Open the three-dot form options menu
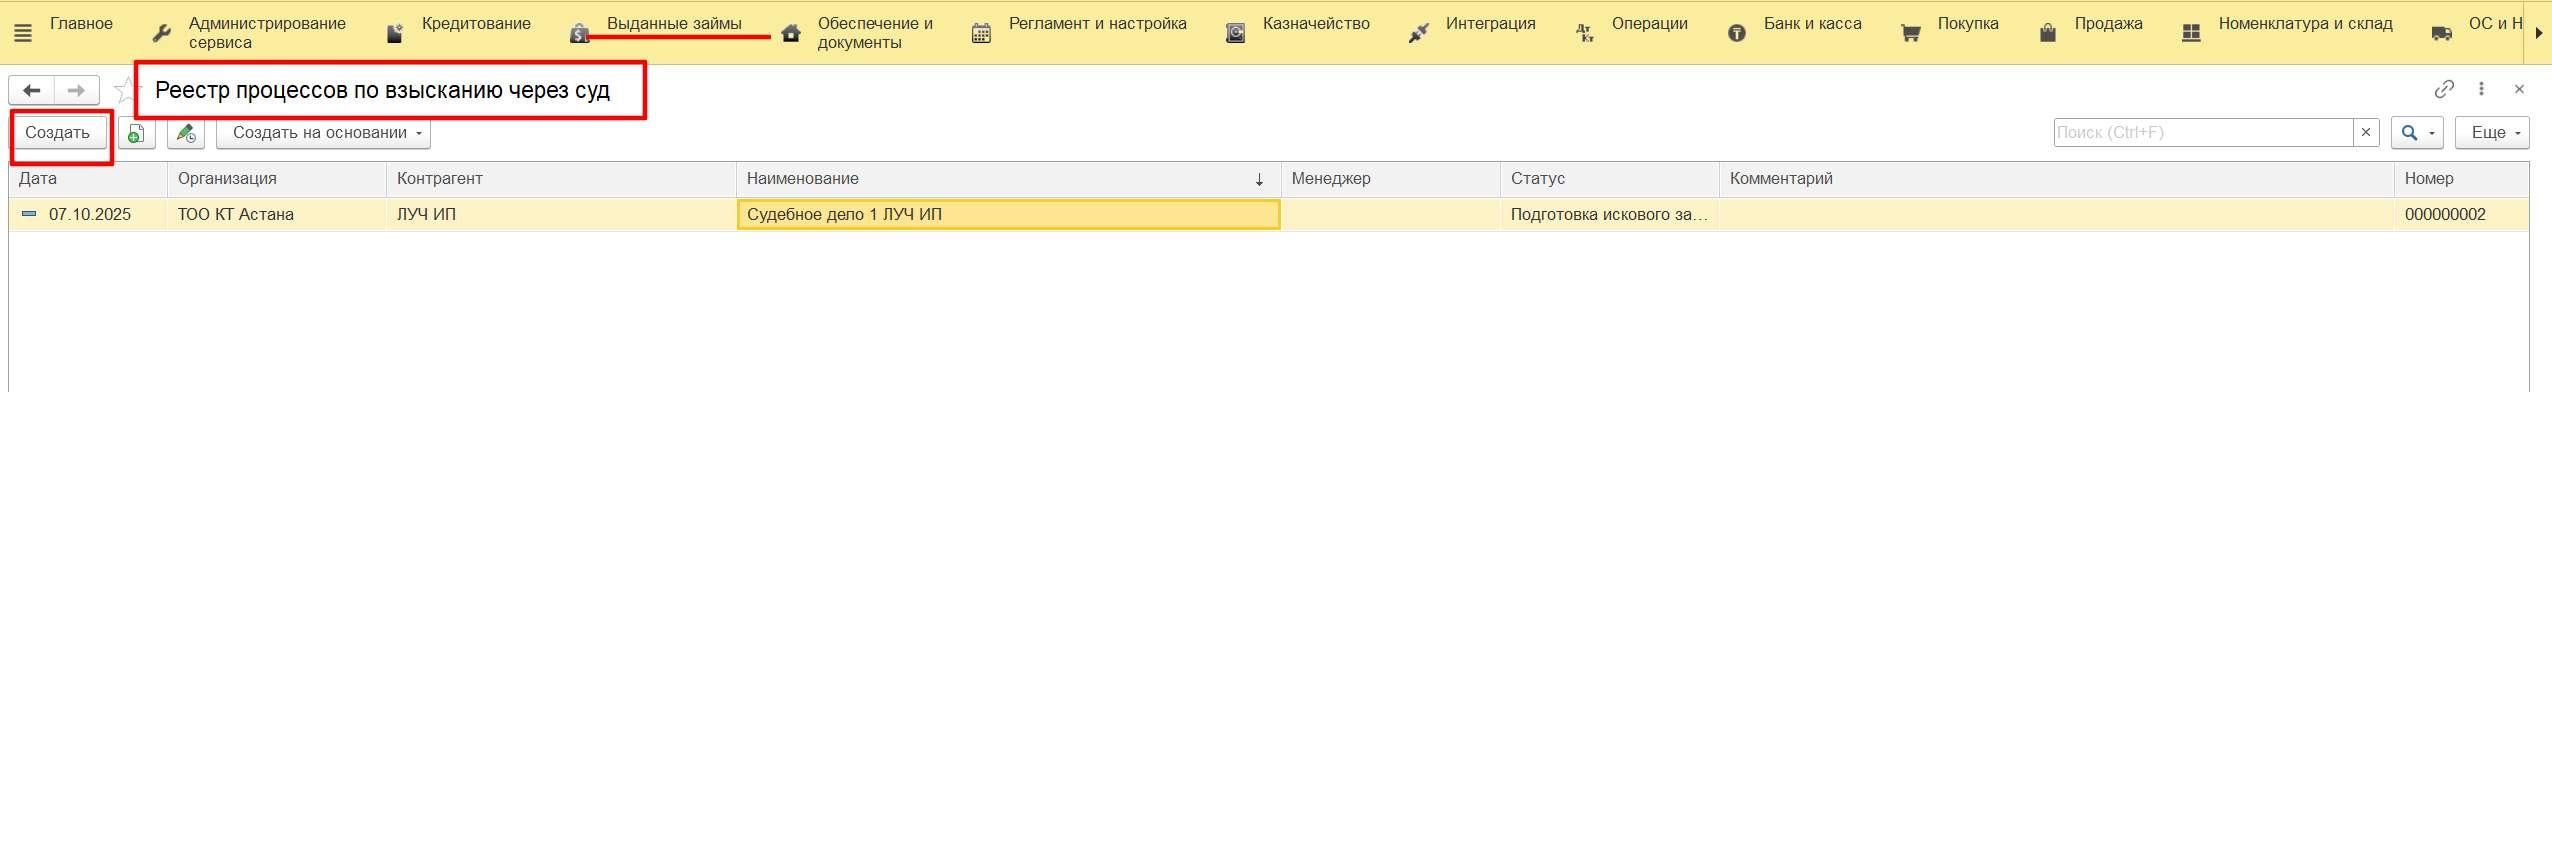Screen dimensions: 2552x864 (x=2481, y=89)
